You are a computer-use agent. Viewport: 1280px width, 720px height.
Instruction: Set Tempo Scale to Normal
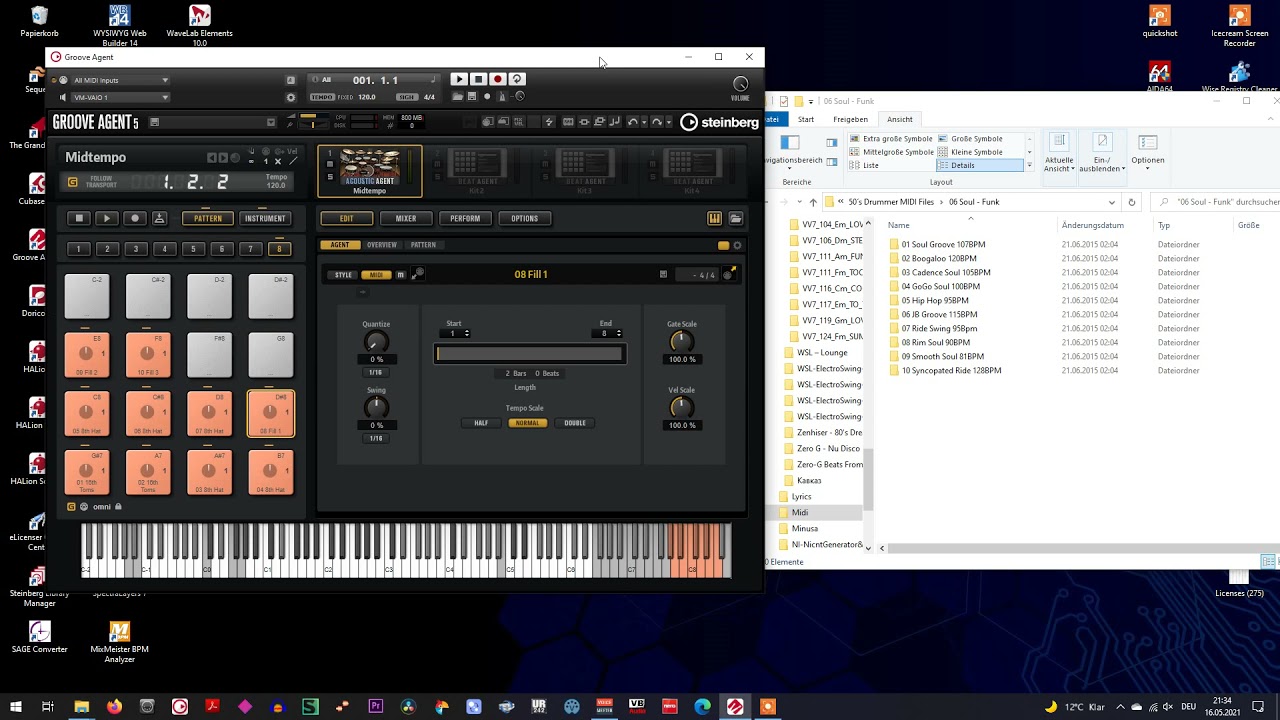click(527, 423)
